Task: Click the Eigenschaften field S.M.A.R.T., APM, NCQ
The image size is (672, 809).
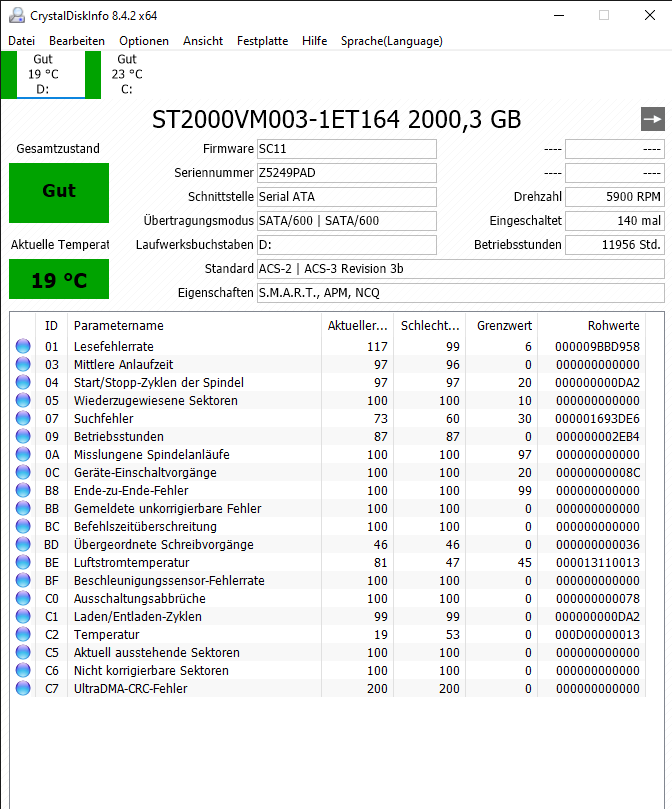Action: (x=461, y=293)
